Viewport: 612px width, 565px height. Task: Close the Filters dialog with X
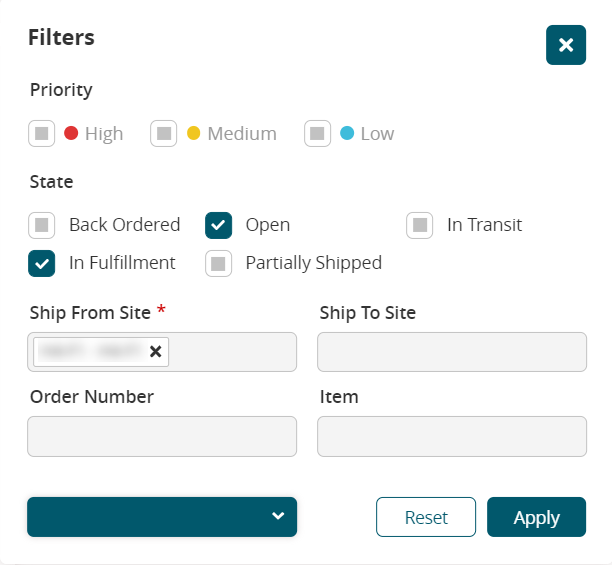565,45
